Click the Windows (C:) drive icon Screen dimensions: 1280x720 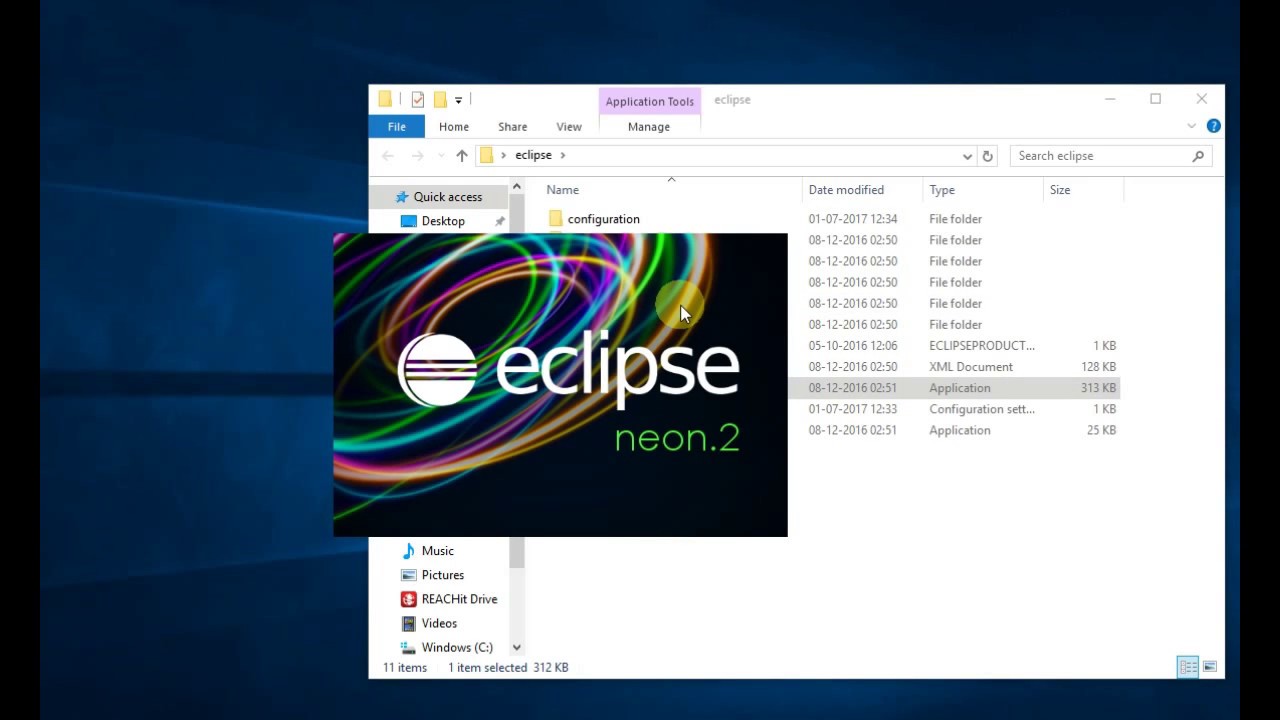coord(408,647)
